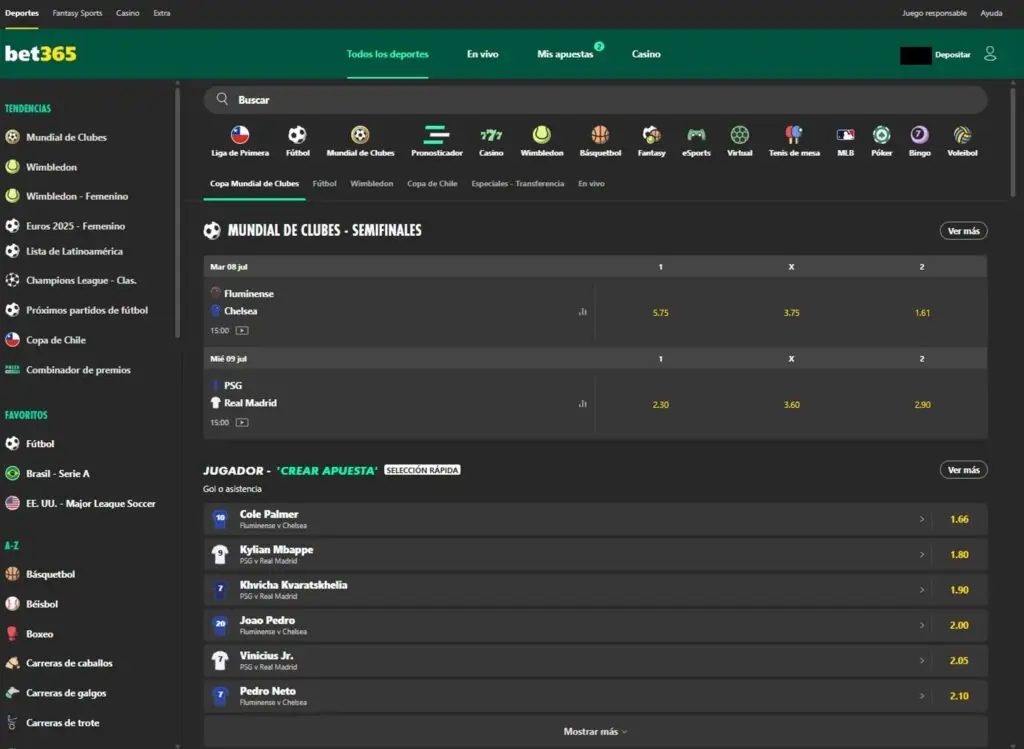This screenshot has height=749, width=1024.
Task: Select the Pronosticador icon
Action: 436,136
